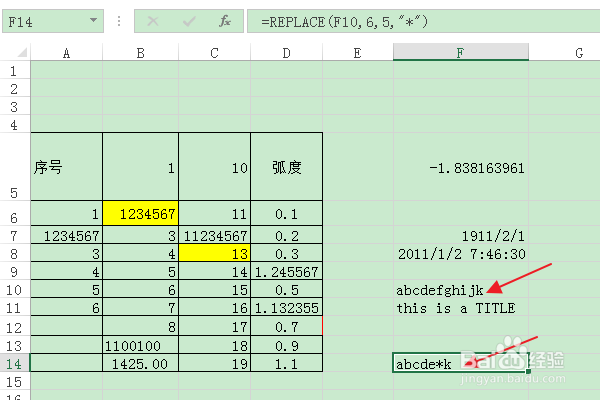The height and width of the screenshot is (400, 600).
Task: Click the active cell showing abcde*k
Action: [461, 363]
